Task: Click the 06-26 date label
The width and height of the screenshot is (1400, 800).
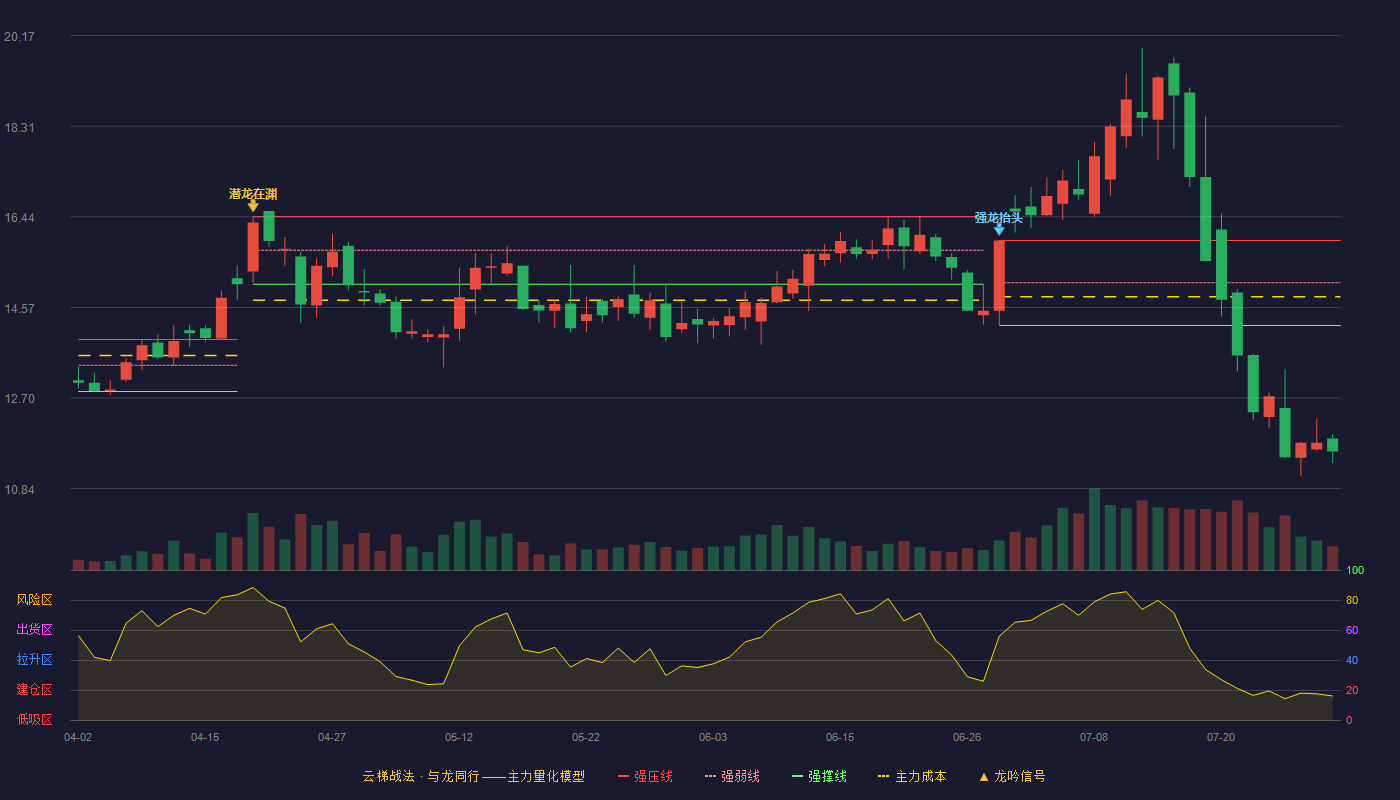Action: (x=967, y=737)
